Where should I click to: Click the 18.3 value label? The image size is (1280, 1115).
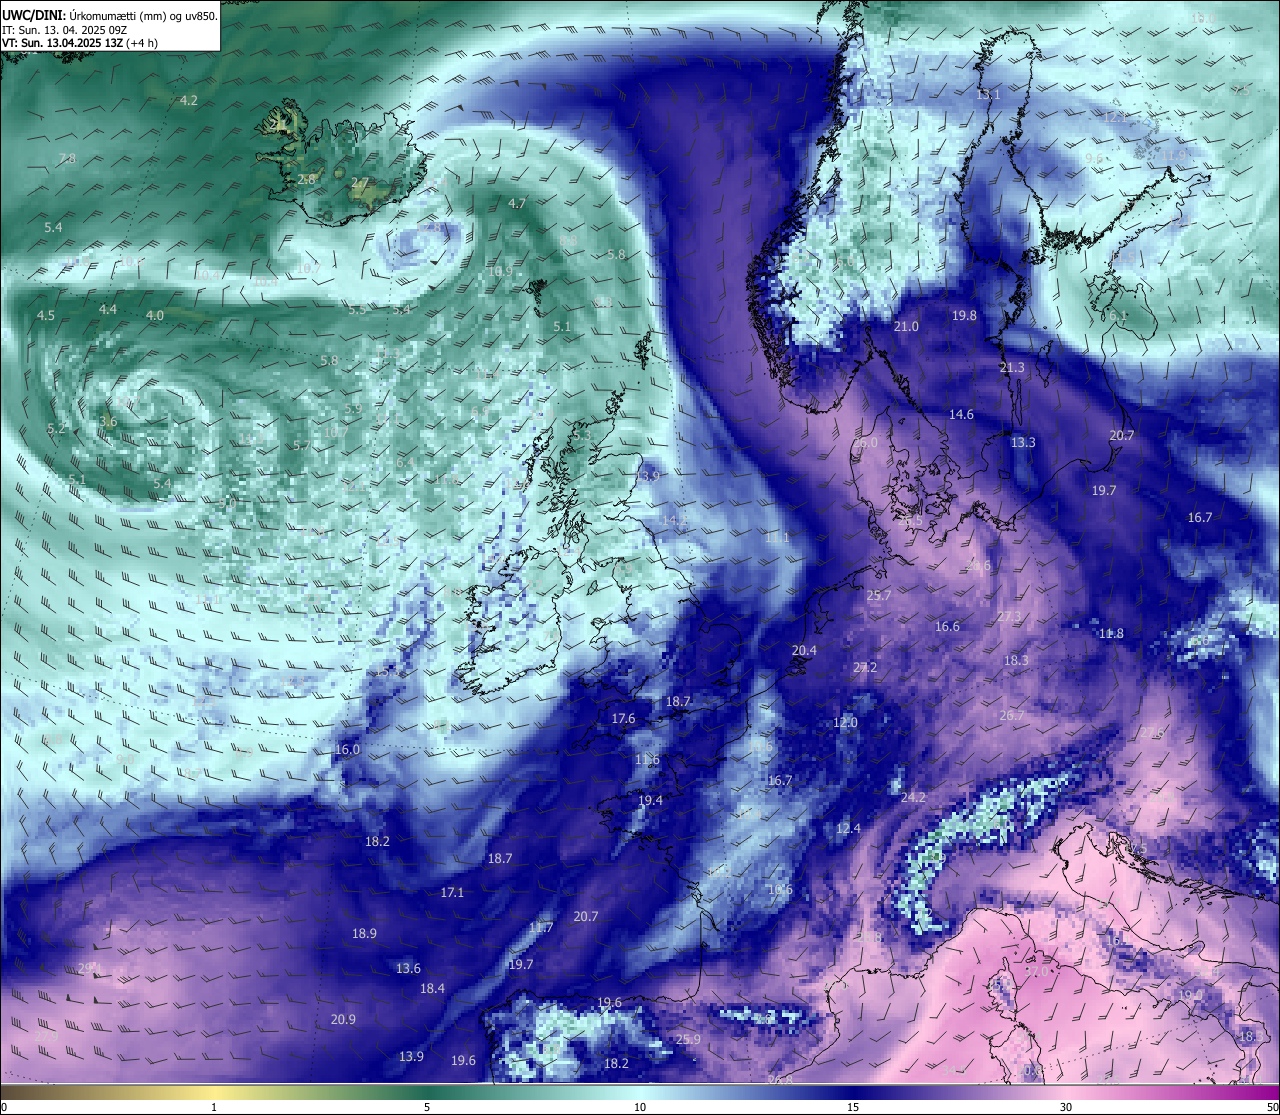click(1016, 660)
